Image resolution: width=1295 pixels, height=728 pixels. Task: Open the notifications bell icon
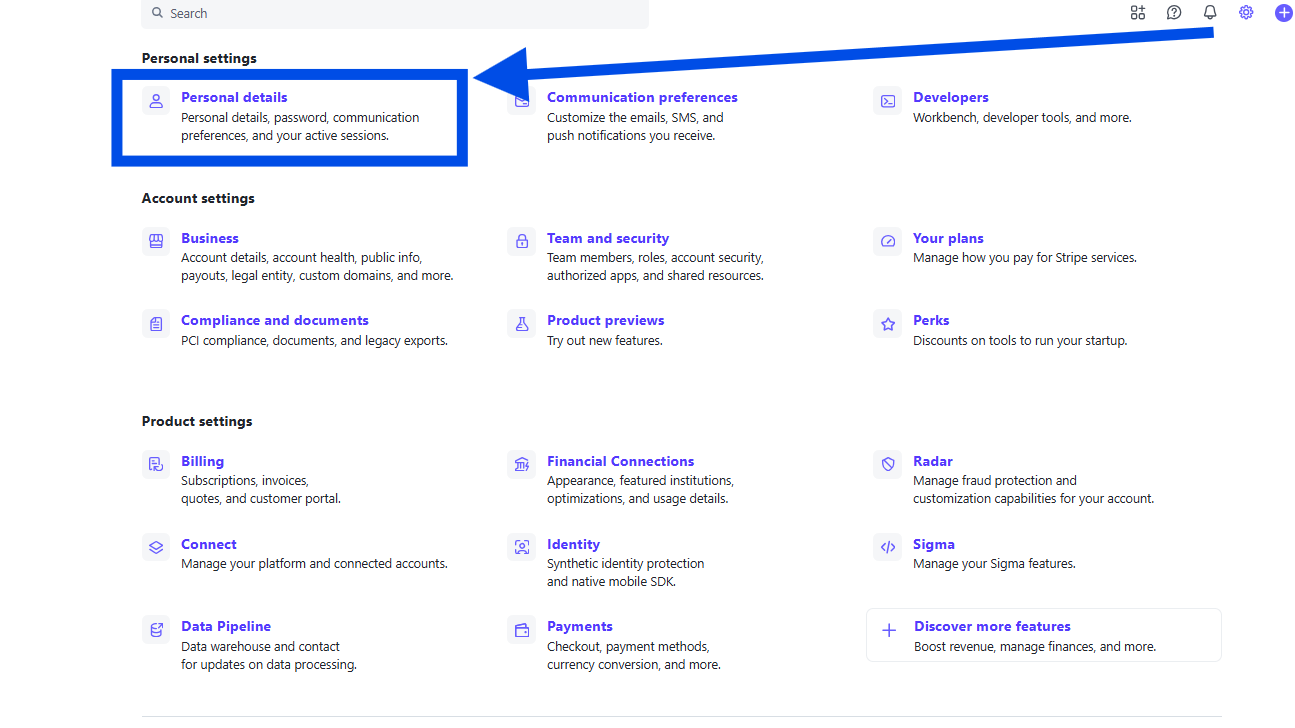pos(1210,13)
